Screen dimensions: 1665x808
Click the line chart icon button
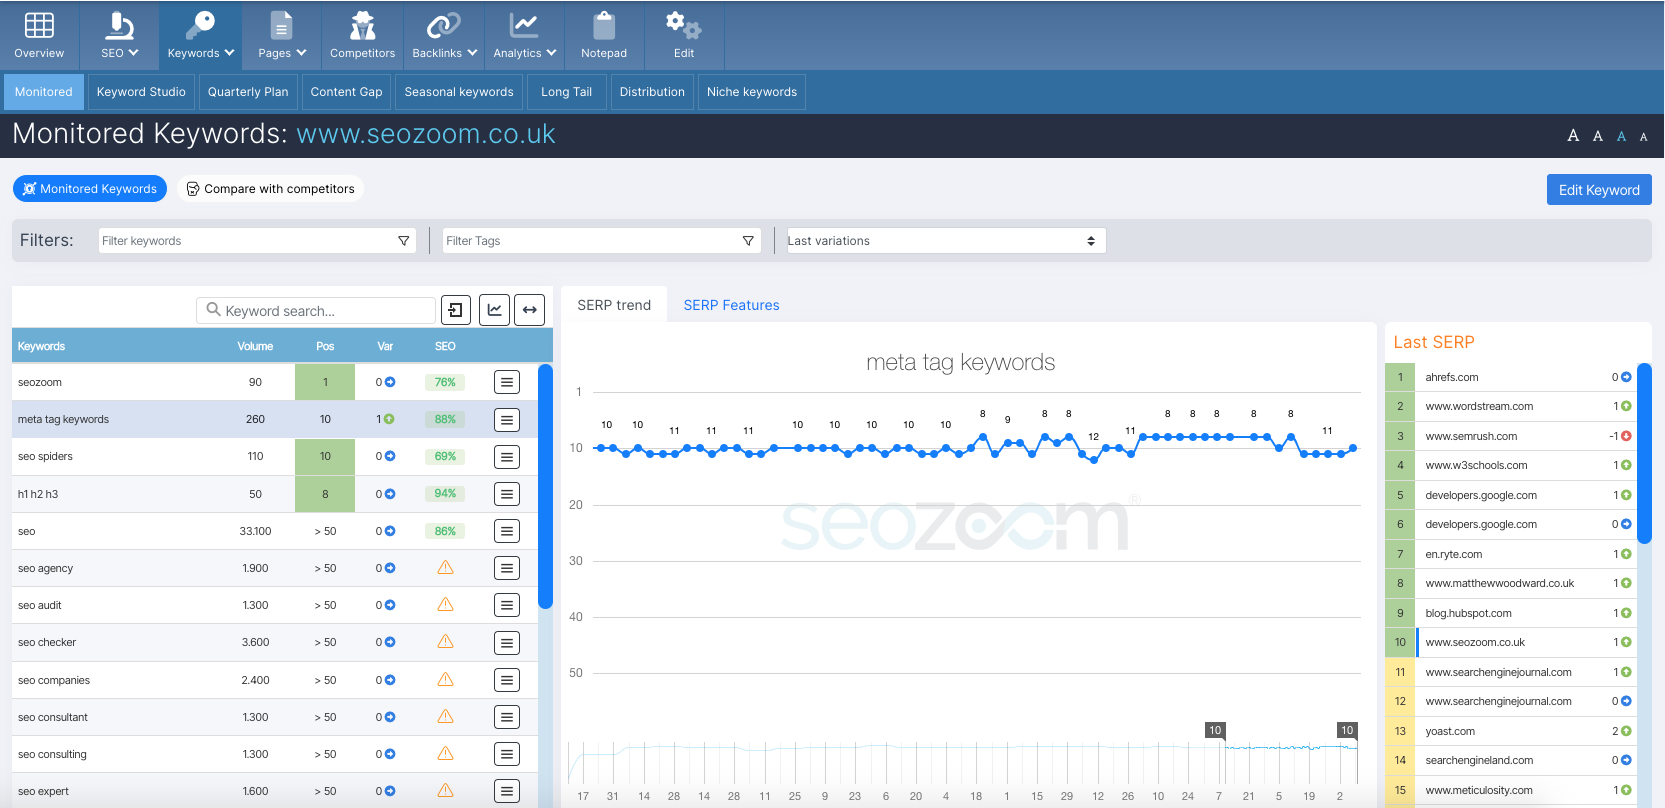495,310
